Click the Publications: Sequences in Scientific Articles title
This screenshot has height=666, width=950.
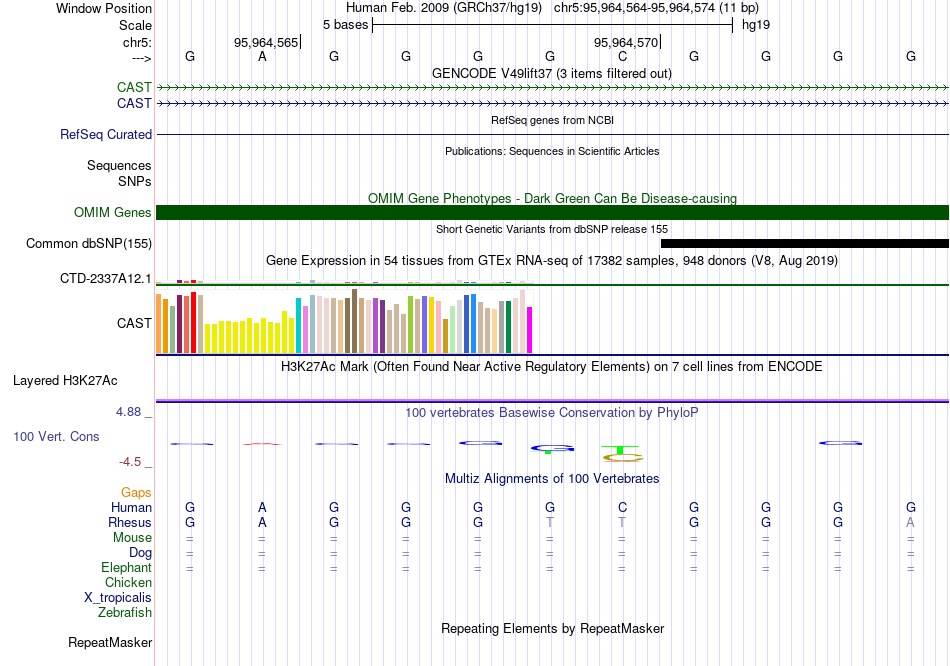click(552, 151)
